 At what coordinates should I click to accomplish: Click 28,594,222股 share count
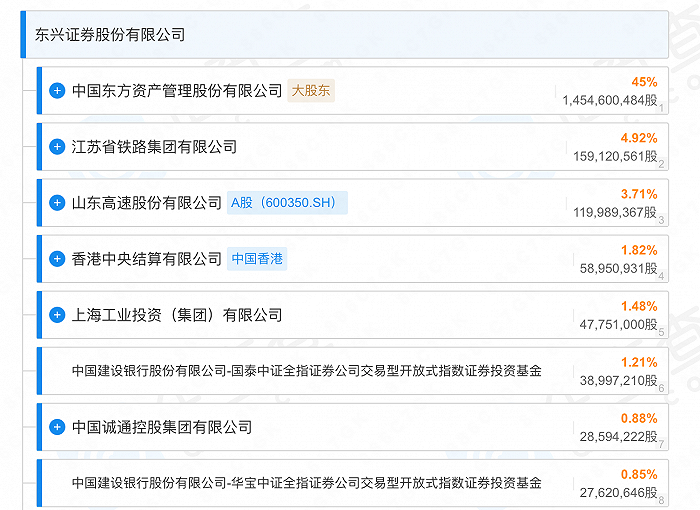619,436
